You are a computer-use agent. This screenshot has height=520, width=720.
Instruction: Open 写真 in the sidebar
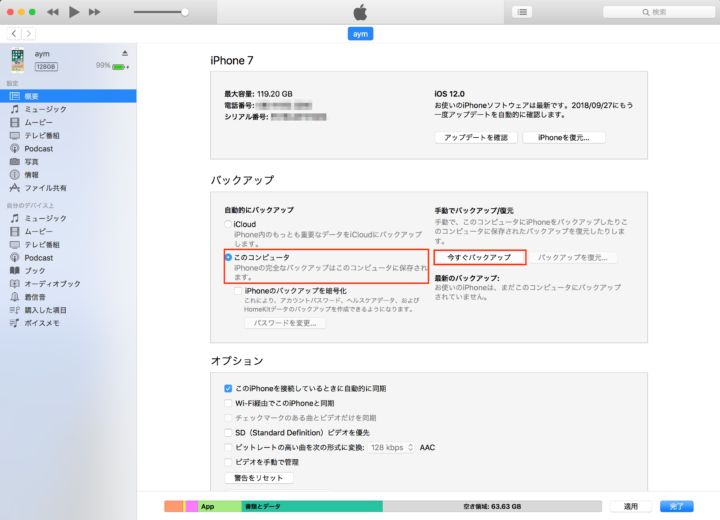coord(68,162)
